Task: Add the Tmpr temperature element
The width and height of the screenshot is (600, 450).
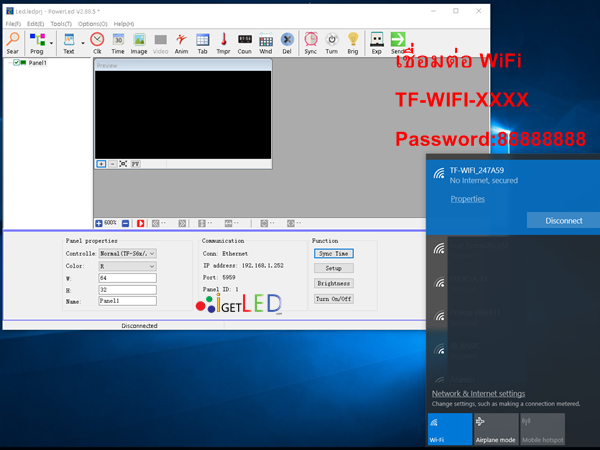Action: tap(223, 43)
